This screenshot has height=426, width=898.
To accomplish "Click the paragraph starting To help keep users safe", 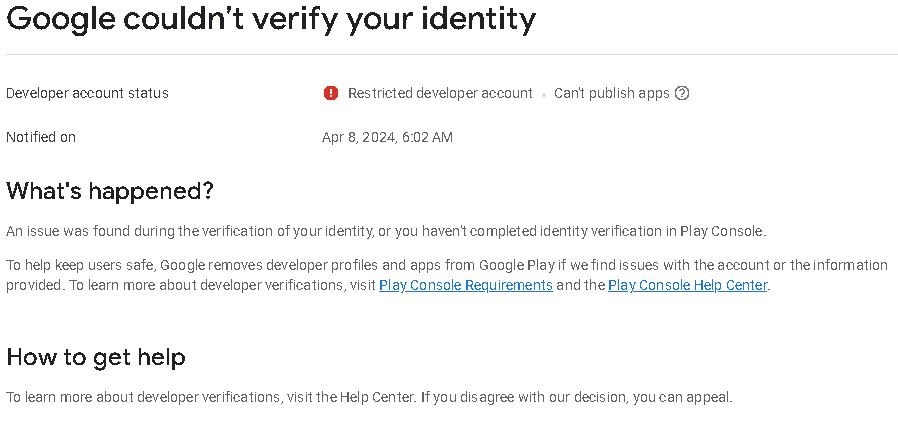I will click(x=447, y=275).
